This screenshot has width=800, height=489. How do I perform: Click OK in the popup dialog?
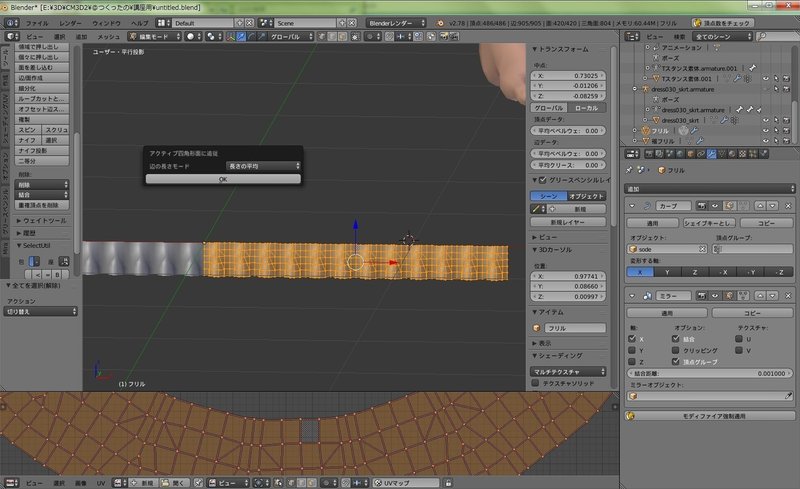[223, 179]
